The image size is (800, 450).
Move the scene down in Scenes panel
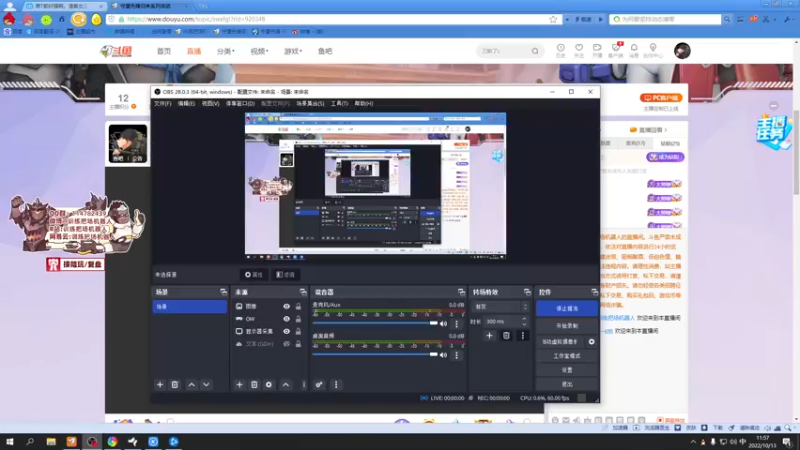point(206,385)
